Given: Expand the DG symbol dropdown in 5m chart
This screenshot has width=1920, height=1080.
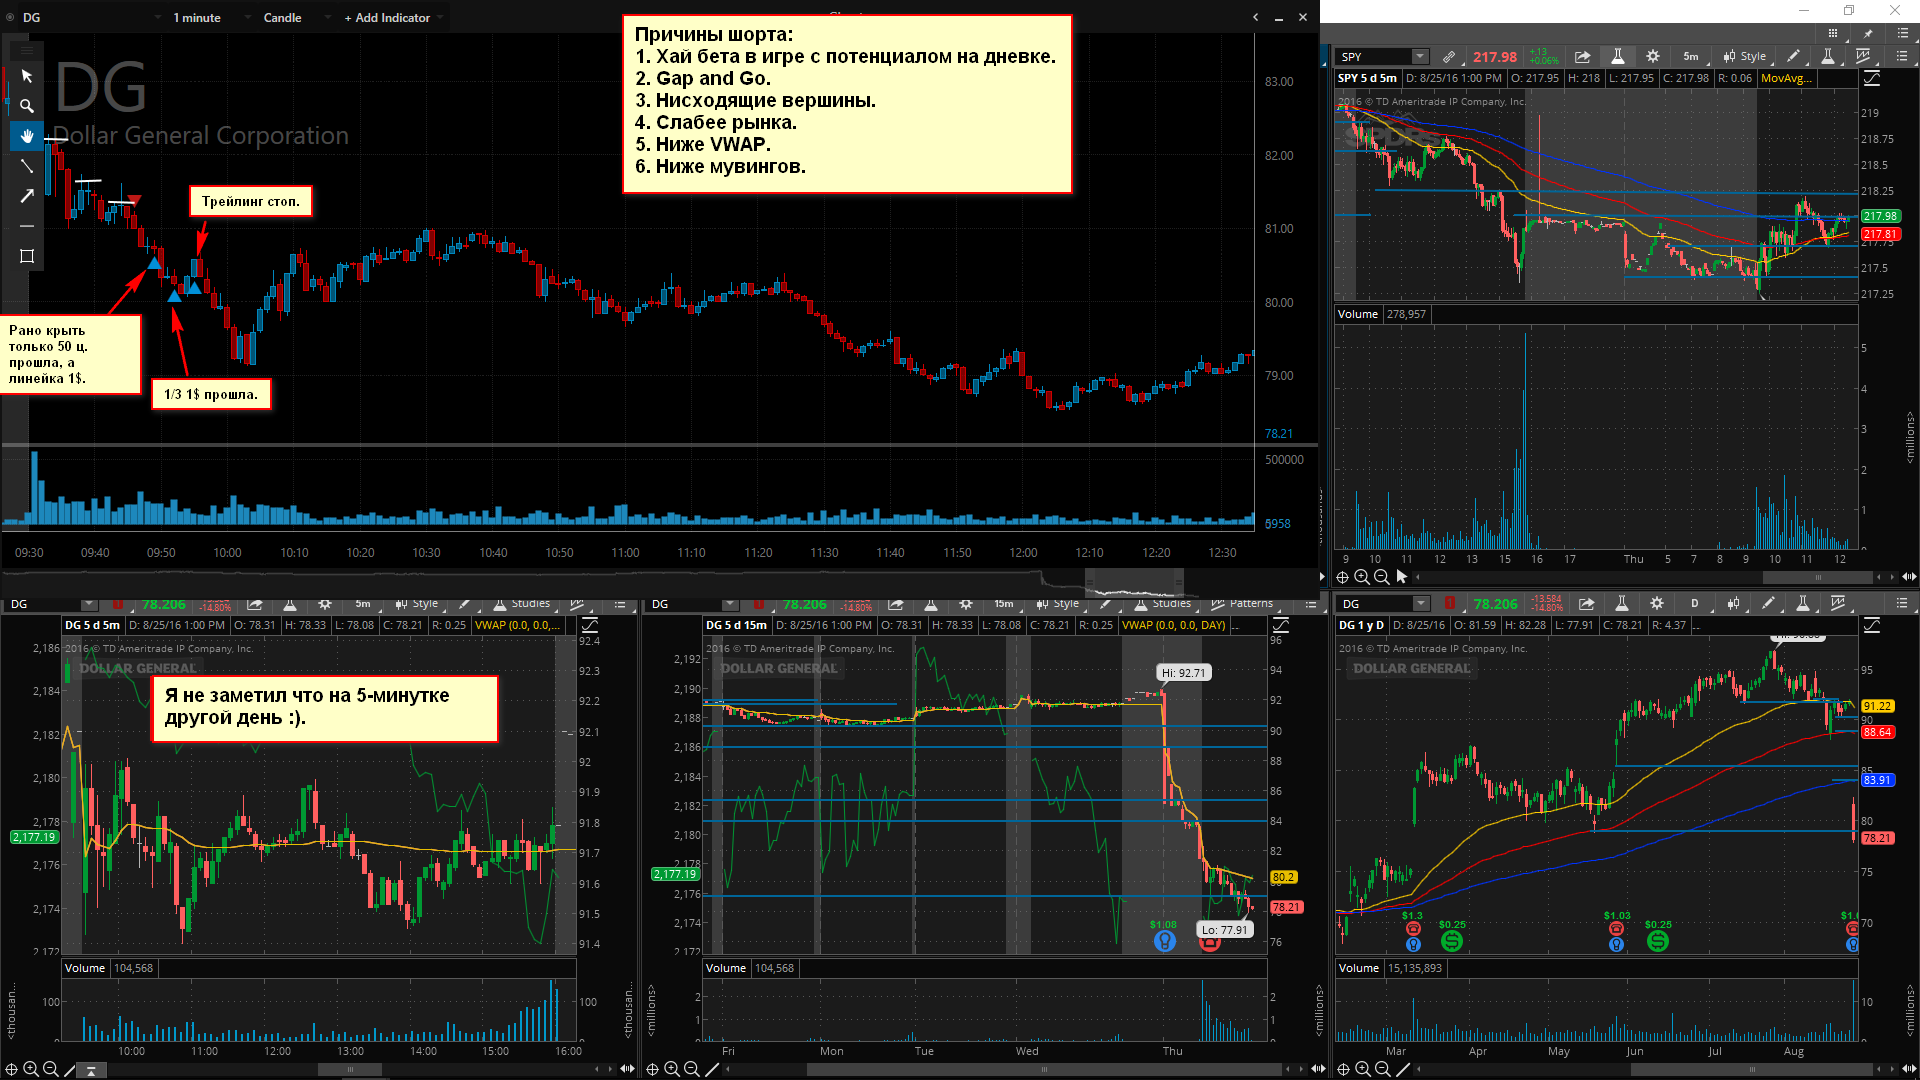Looking at the screenshot, I should [88, 604].
